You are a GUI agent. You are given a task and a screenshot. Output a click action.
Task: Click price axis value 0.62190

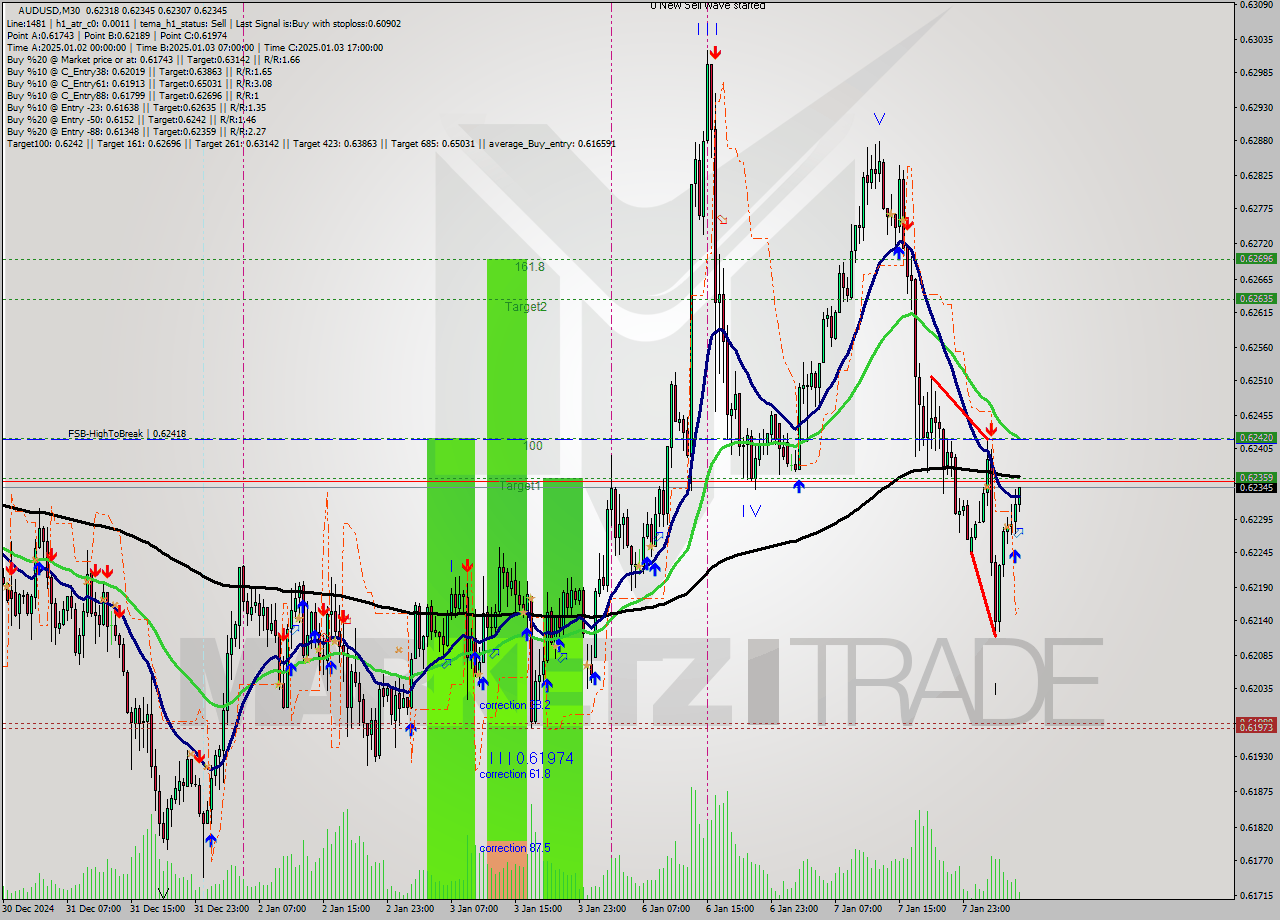1256,587
